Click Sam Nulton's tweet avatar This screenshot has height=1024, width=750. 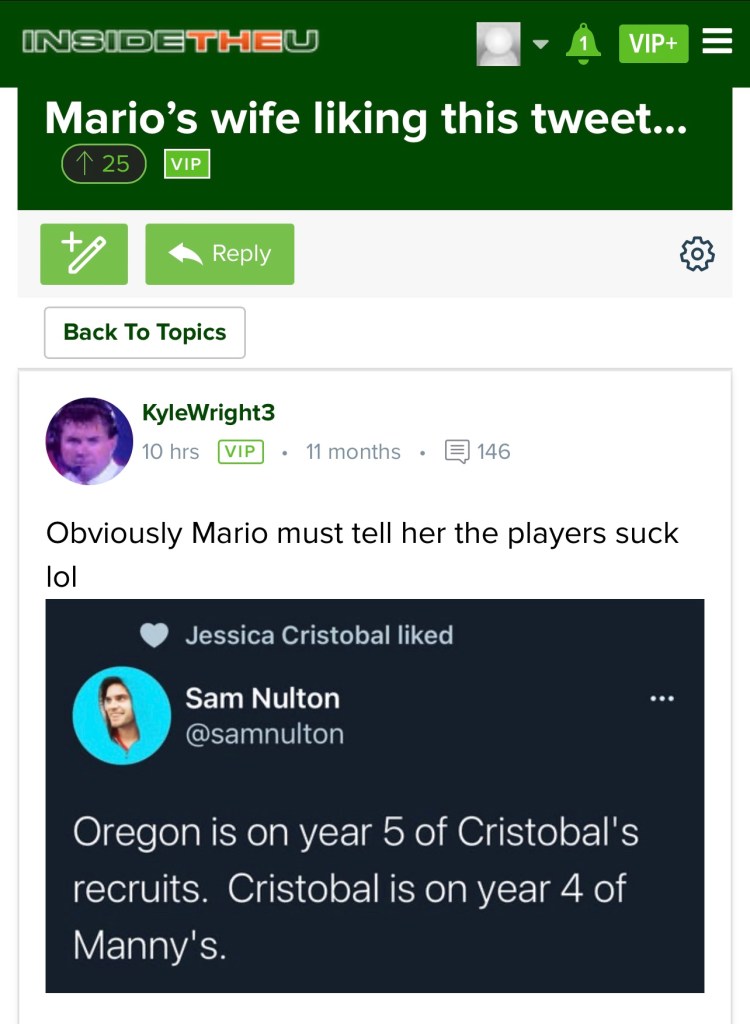coord(122,715)
